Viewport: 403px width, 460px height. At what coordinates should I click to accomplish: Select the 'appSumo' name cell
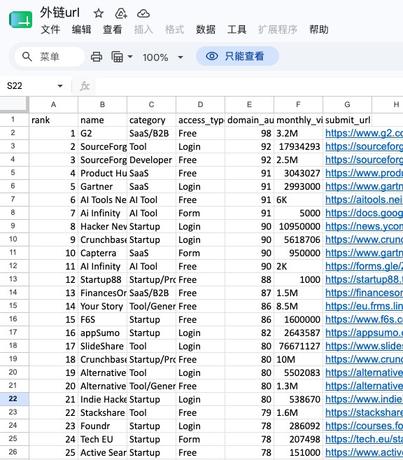pos(102,333)
